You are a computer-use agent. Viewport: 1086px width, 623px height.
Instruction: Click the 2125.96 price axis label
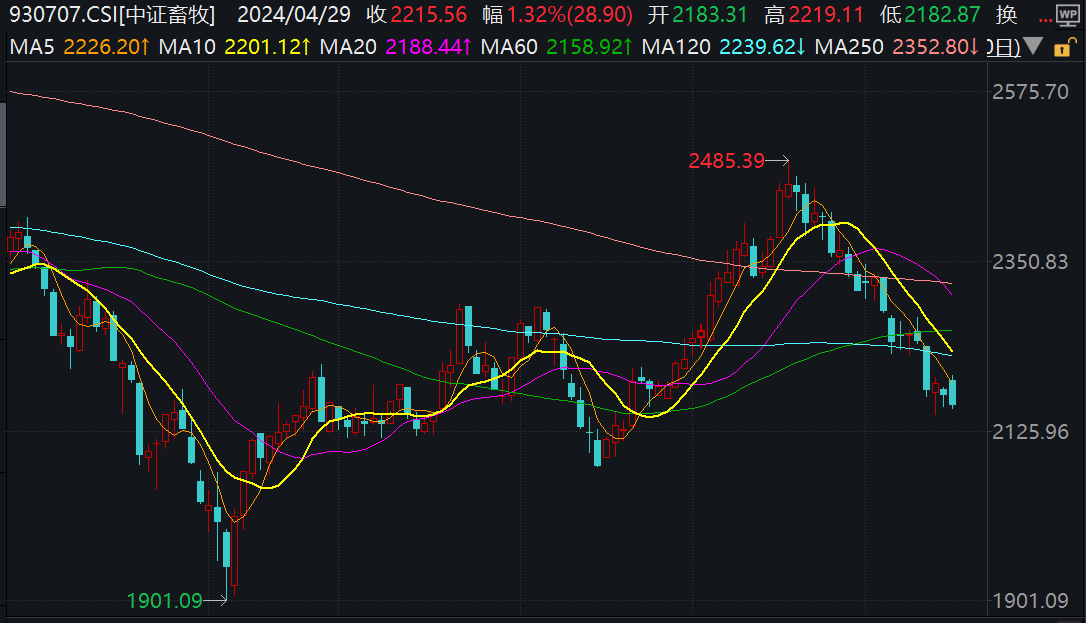pos(1030,432)
